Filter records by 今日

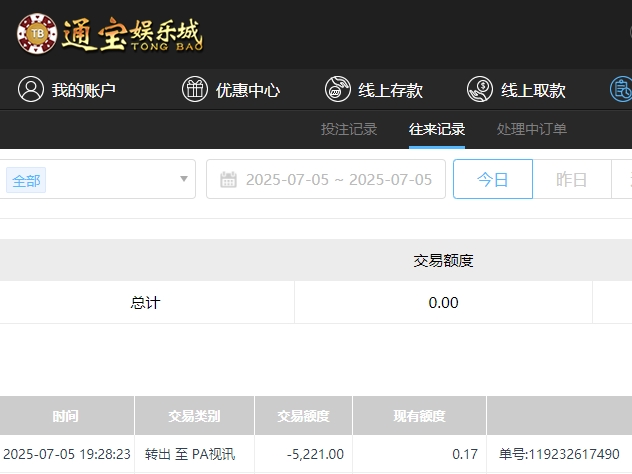[493, 179]
